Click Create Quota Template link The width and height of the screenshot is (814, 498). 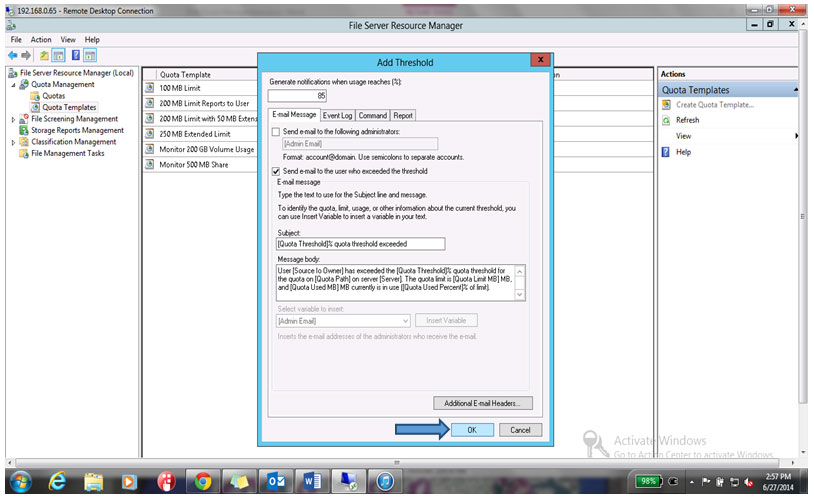(714, 105)
